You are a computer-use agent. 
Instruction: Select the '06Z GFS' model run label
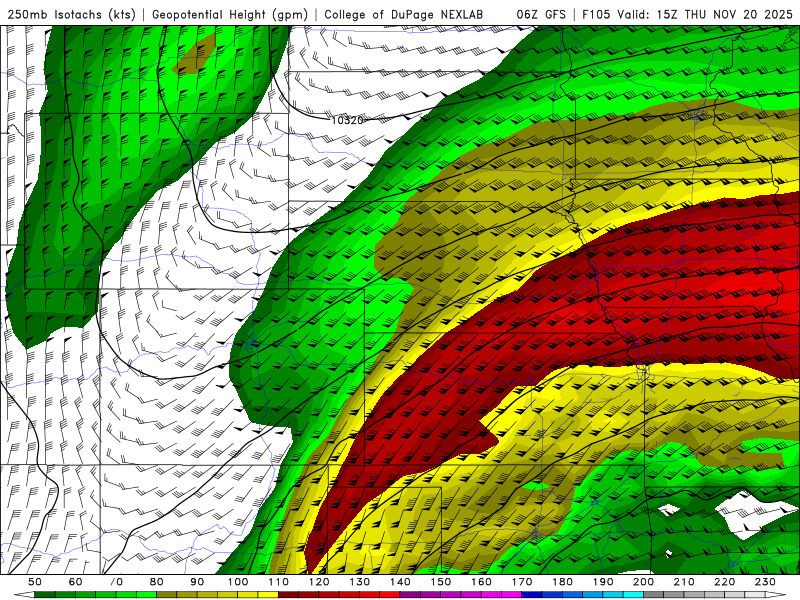coord(541,15)
